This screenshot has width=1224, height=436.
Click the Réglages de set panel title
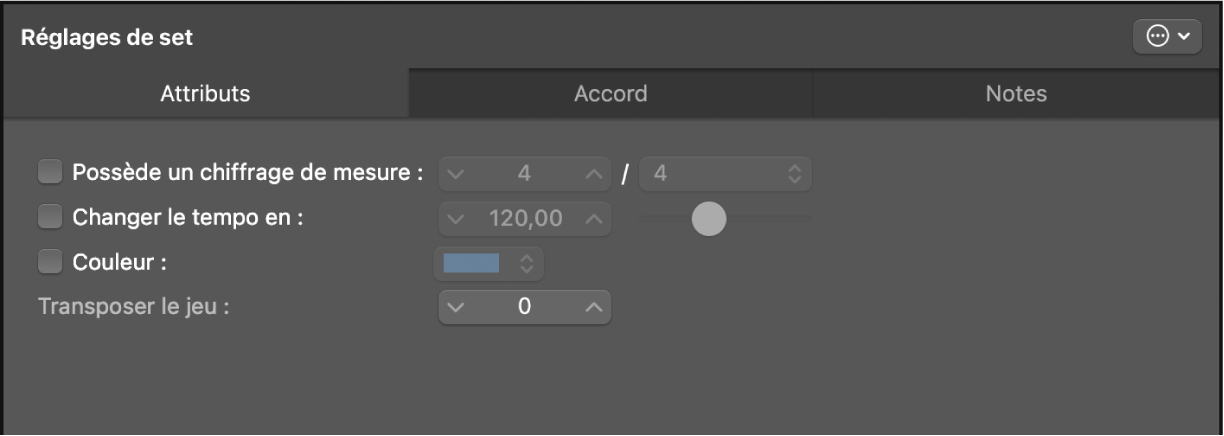pos(107,38)
